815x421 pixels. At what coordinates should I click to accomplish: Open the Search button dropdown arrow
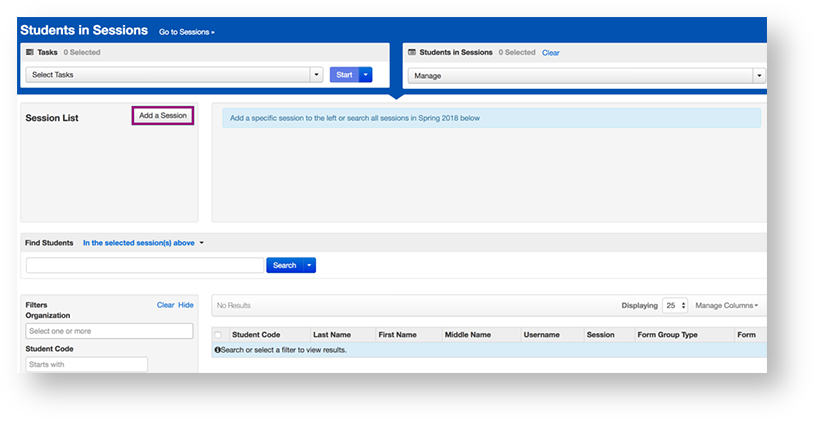pyautogui.click(x=309, y=266)
